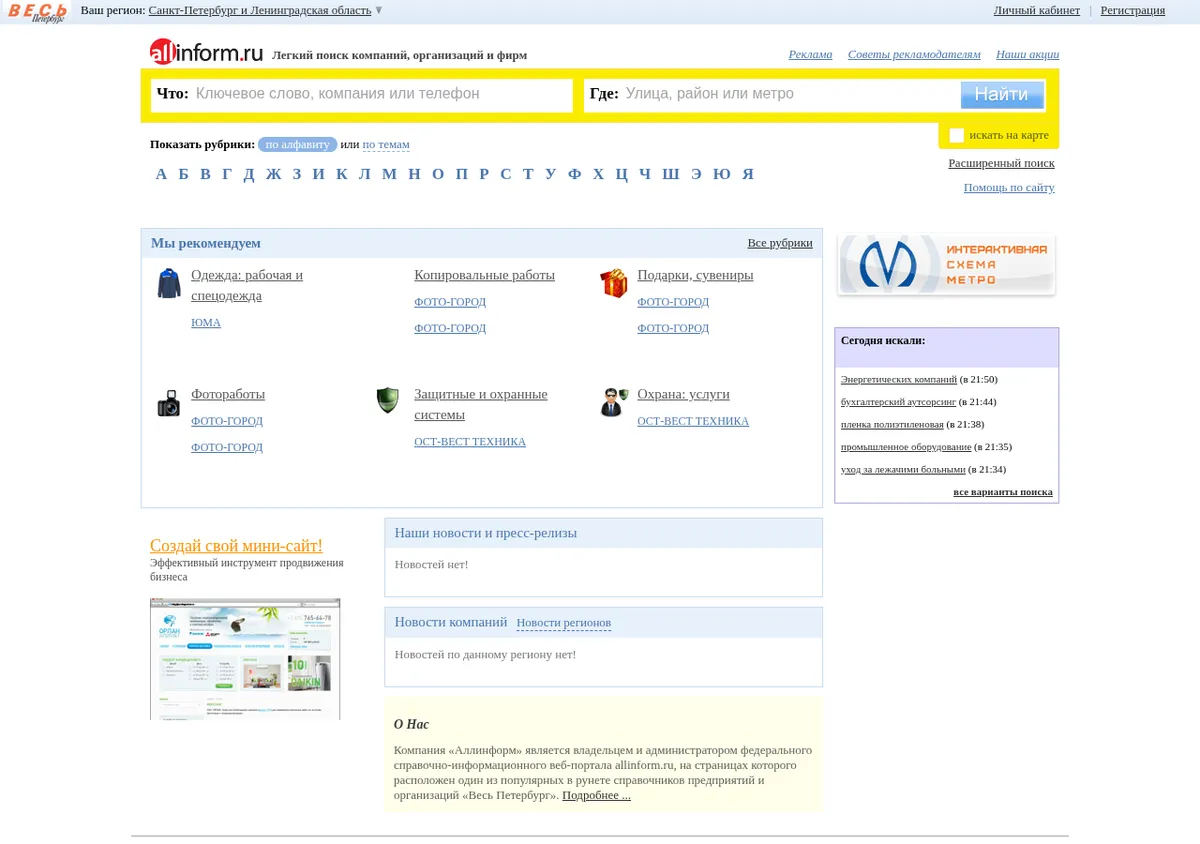Click the green shield icon
The image size is (1200, 844).
pos(388,401)
